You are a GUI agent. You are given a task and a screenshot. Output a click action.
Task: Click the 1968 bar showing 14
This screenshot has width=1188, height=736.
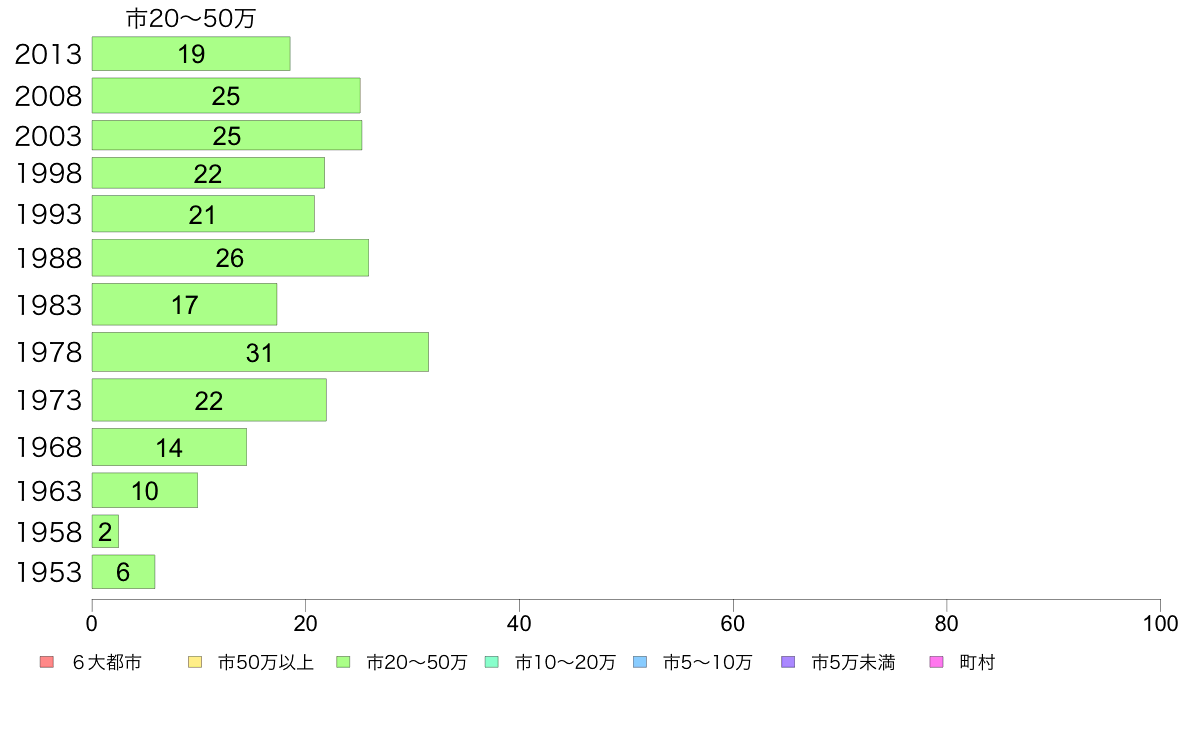click(x=169, y=447)
